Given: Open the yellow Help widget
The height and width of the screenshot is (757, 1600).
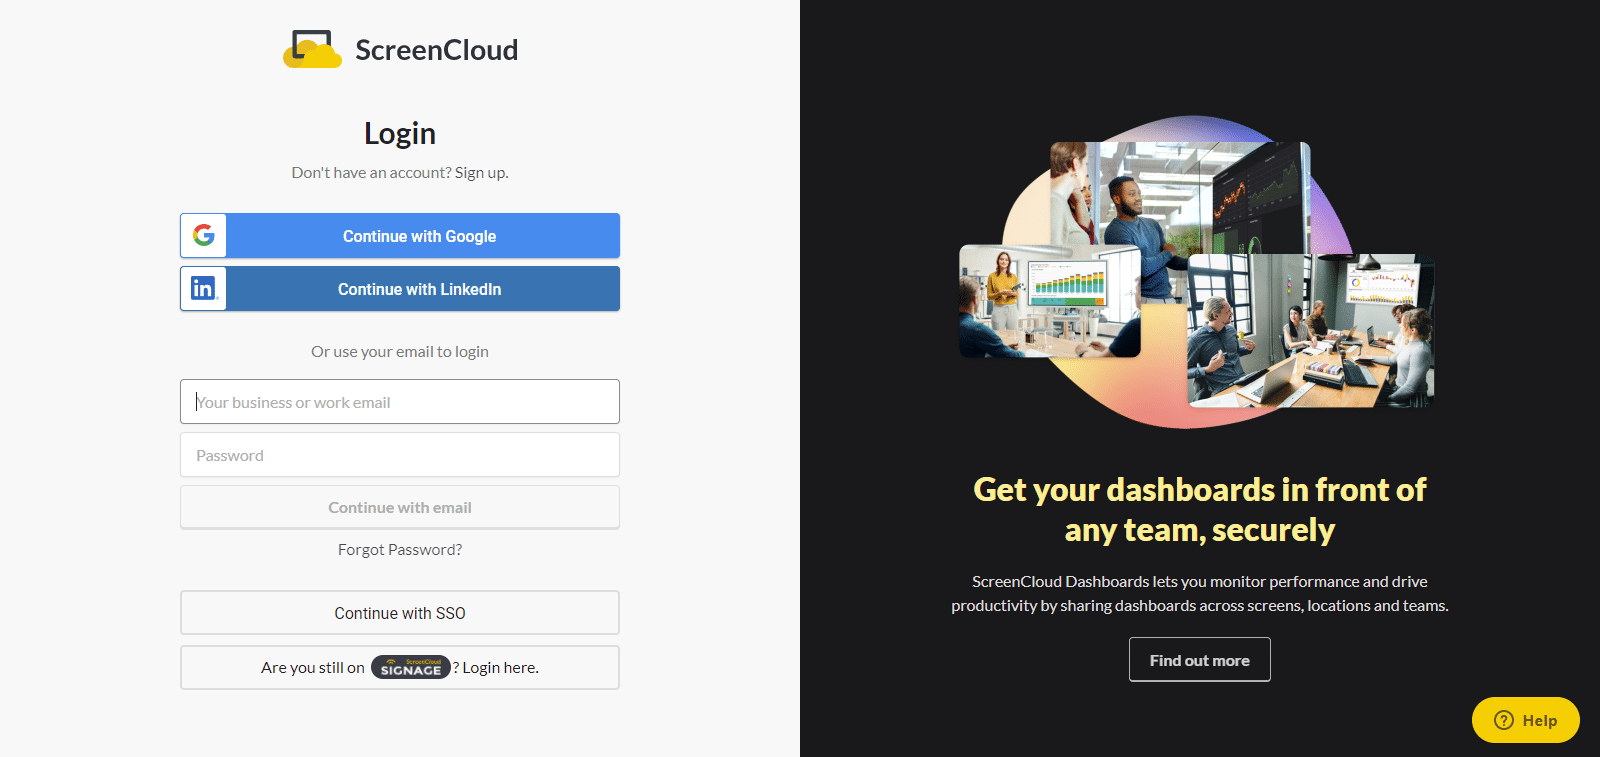Looking at the screenshot, I should [1525, 720].
